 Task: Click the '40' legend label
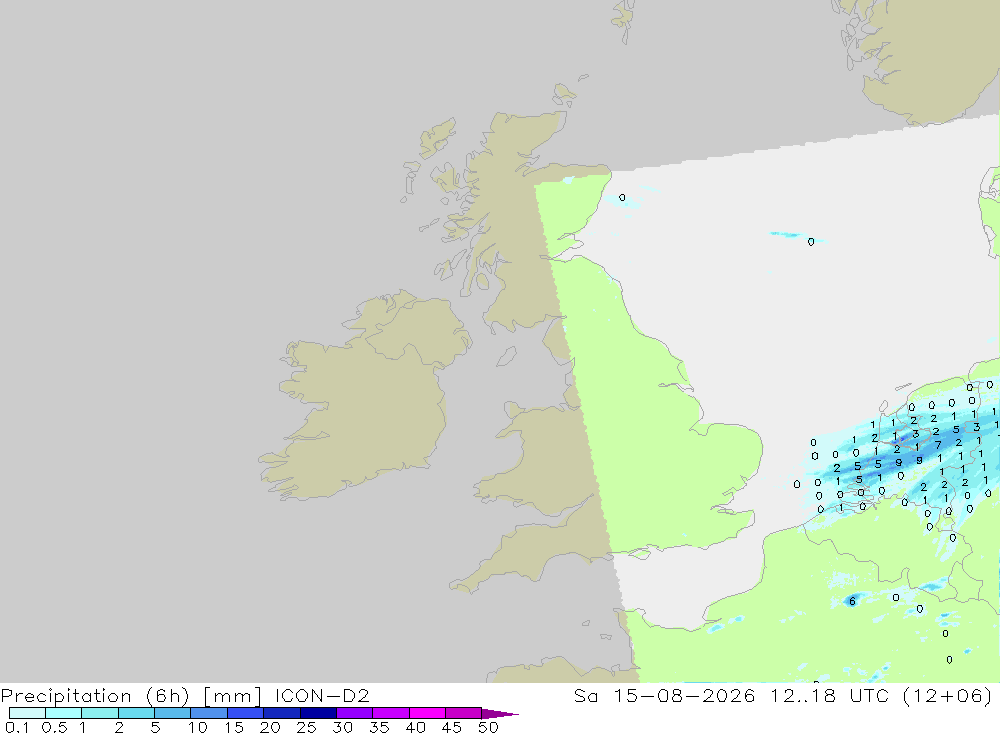[x=415, y=727]
